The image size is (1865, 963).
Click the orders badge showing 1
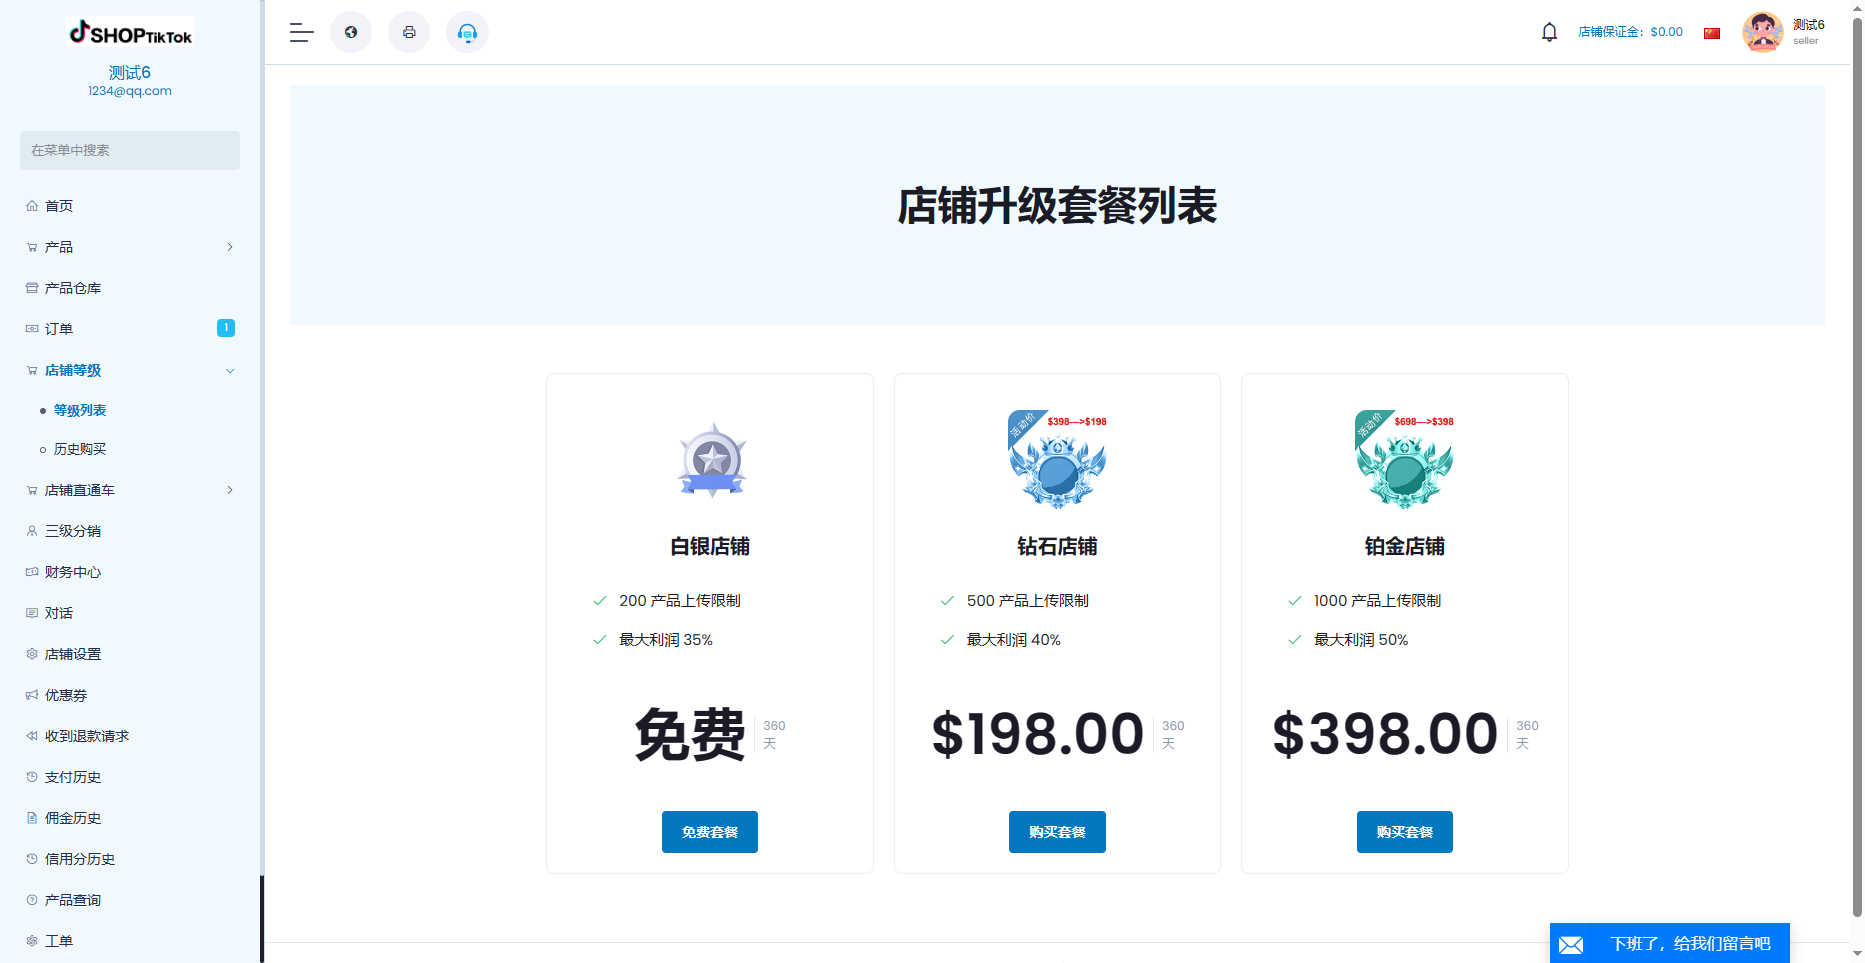[226, 328]
